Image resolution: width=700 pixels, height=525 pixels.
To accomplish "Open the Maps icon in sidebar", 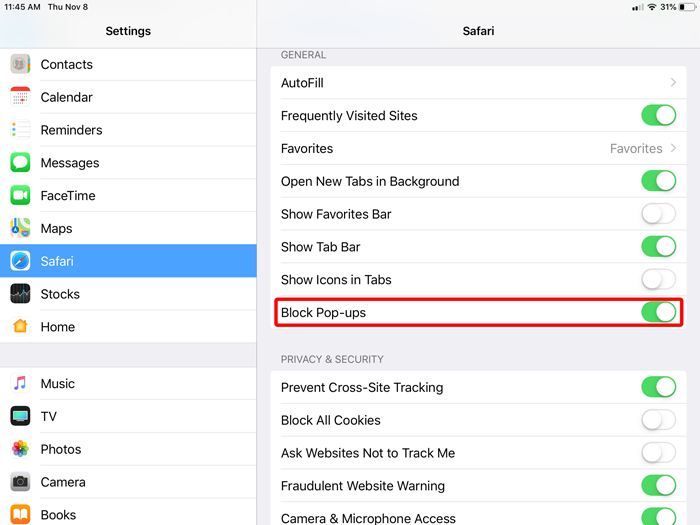I will pos(20,228).
